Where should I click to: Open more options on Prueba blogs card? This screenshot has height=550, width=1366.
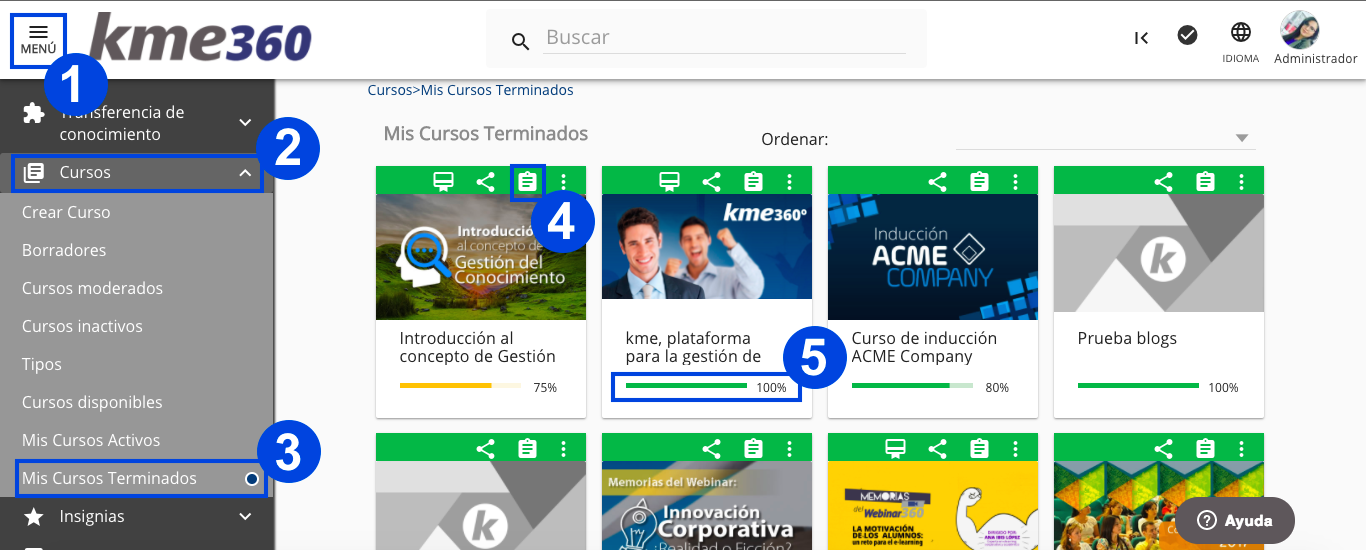tap(1242, 181)
